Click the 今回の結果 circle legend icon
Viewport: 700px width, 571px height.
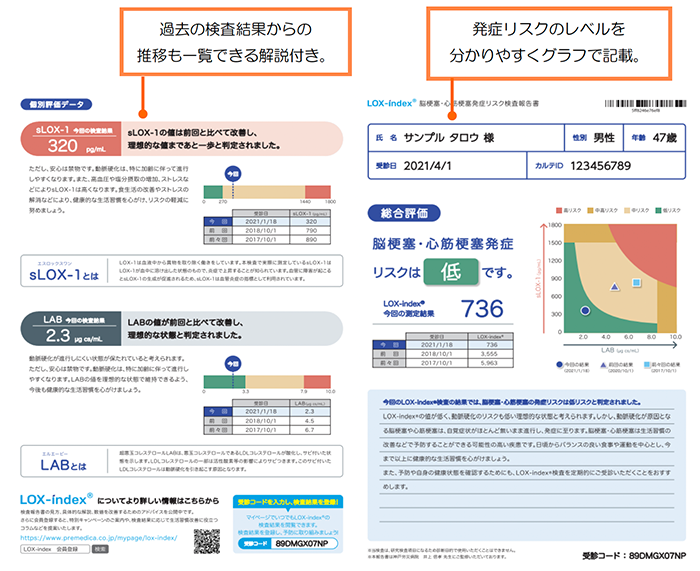click(559, 365)
